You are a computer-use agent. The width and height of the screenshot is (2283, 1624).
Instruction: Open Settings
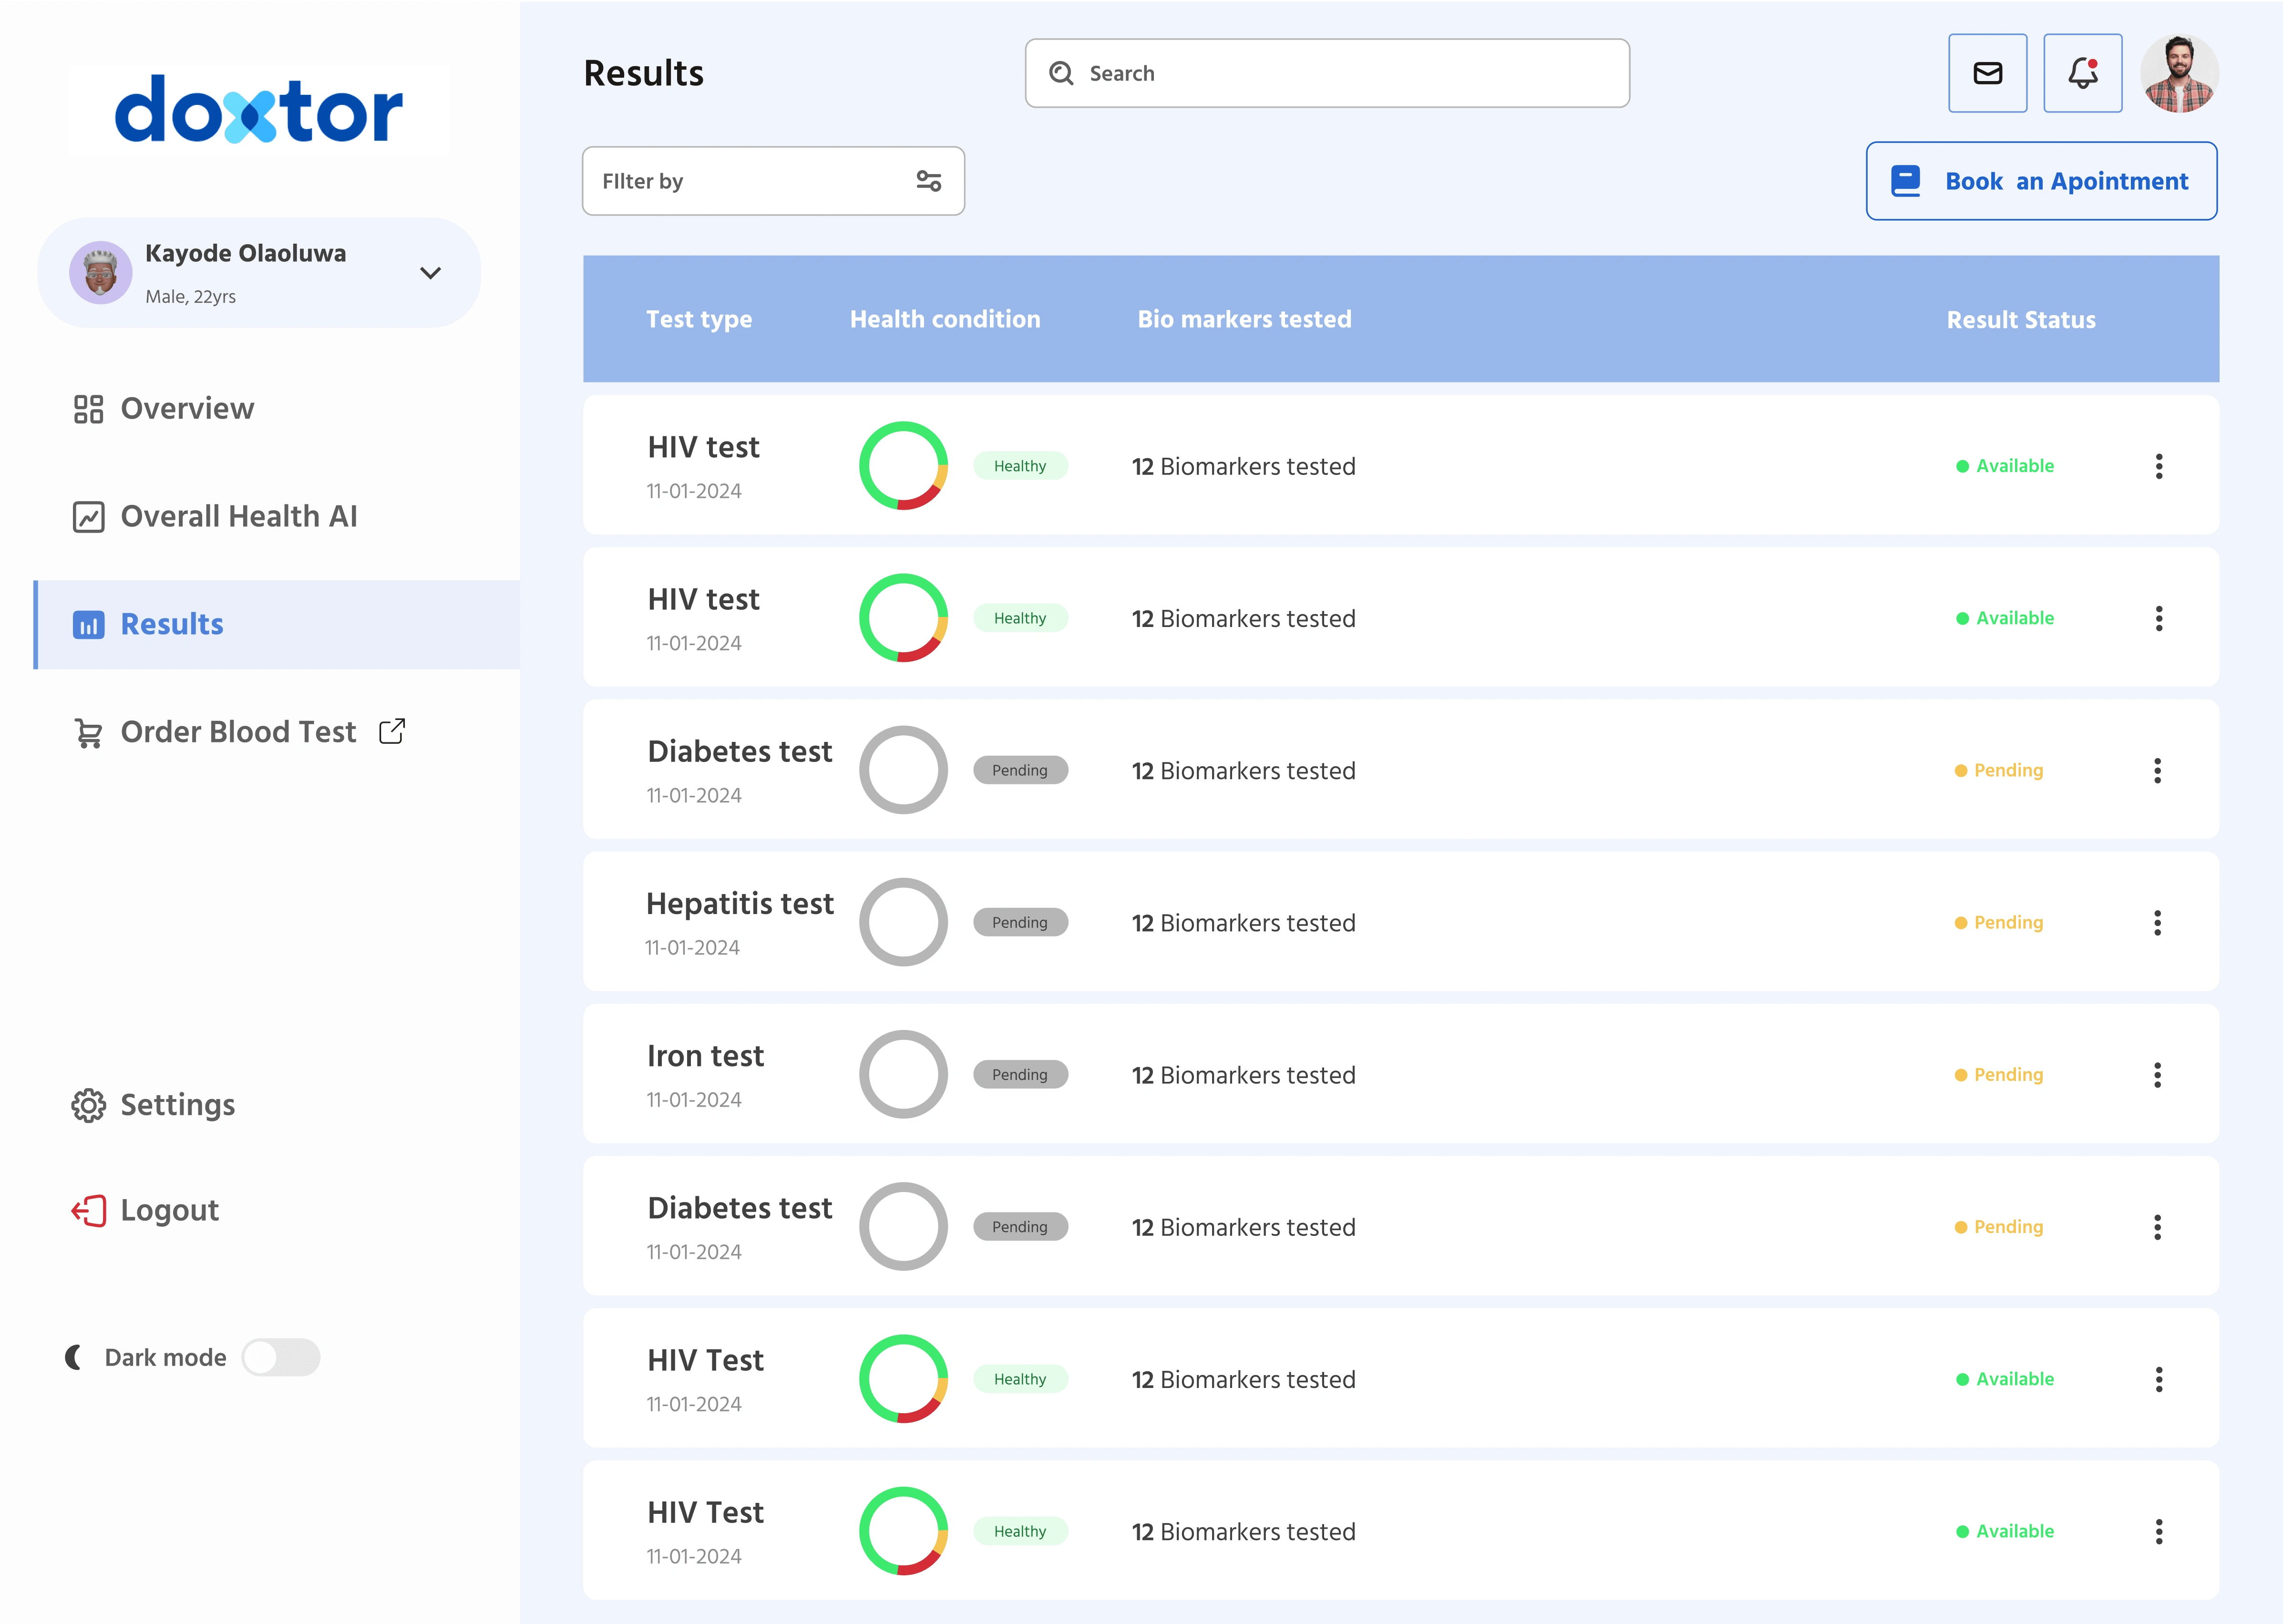tap(178, 1105)
